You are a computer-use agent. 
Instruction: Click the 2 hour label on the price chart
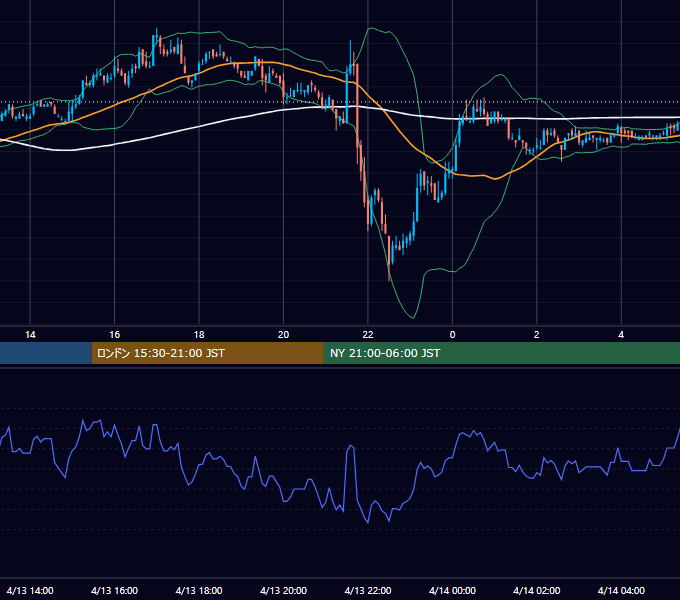point(536,335)
